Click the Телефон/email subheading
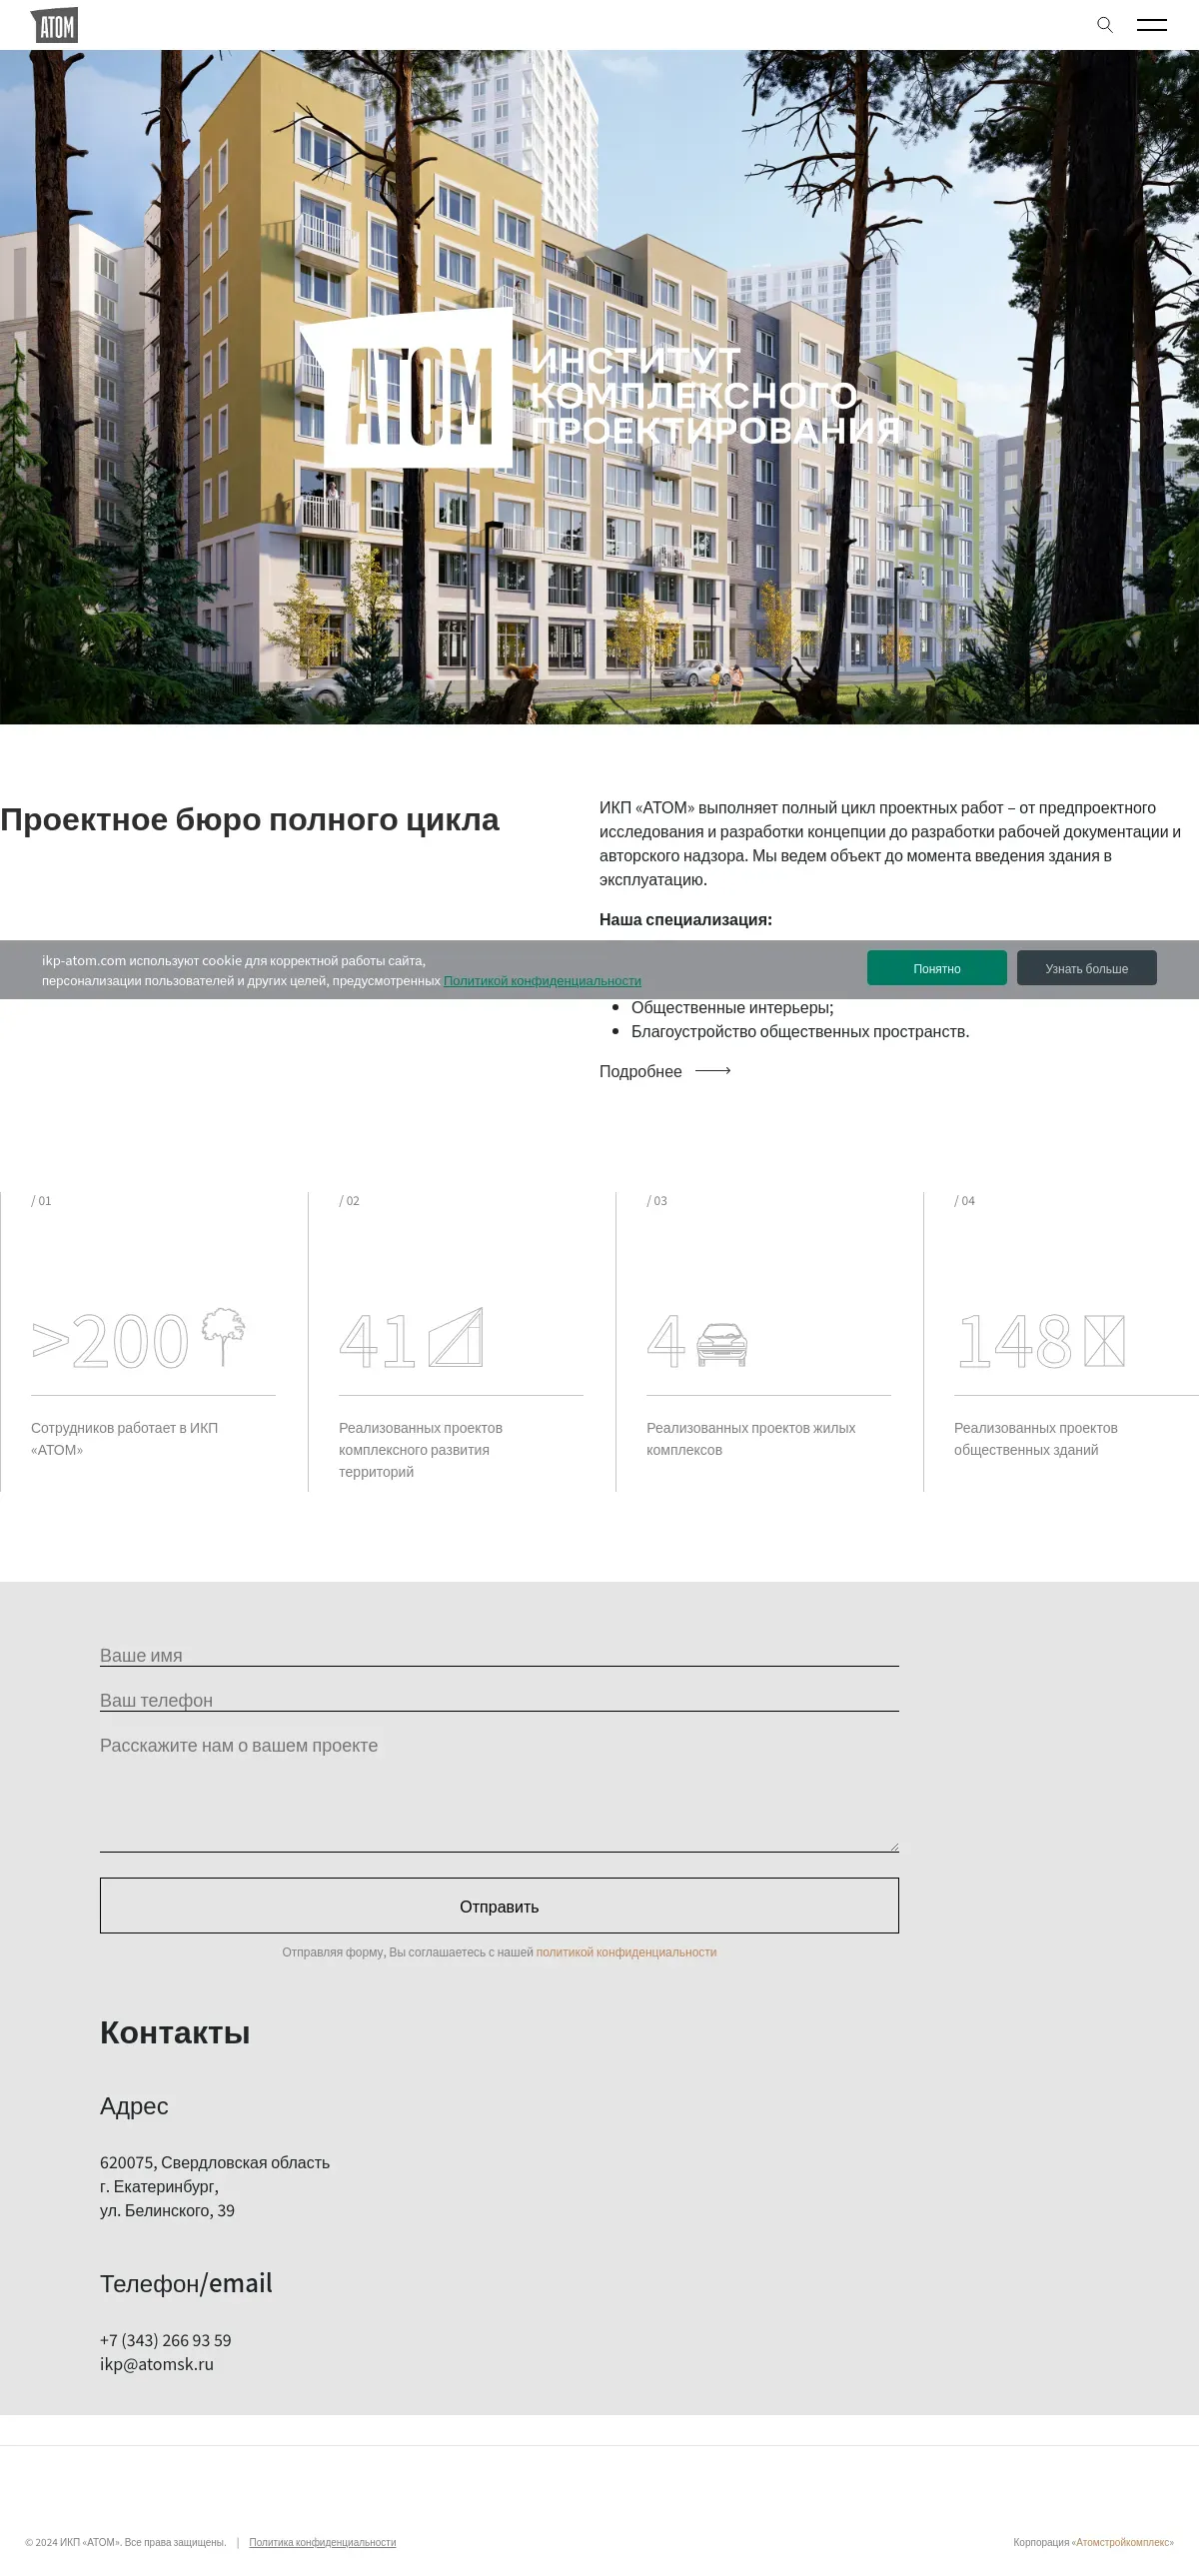Screen dimensions: 1199x2576 [x=186, y=2284]
